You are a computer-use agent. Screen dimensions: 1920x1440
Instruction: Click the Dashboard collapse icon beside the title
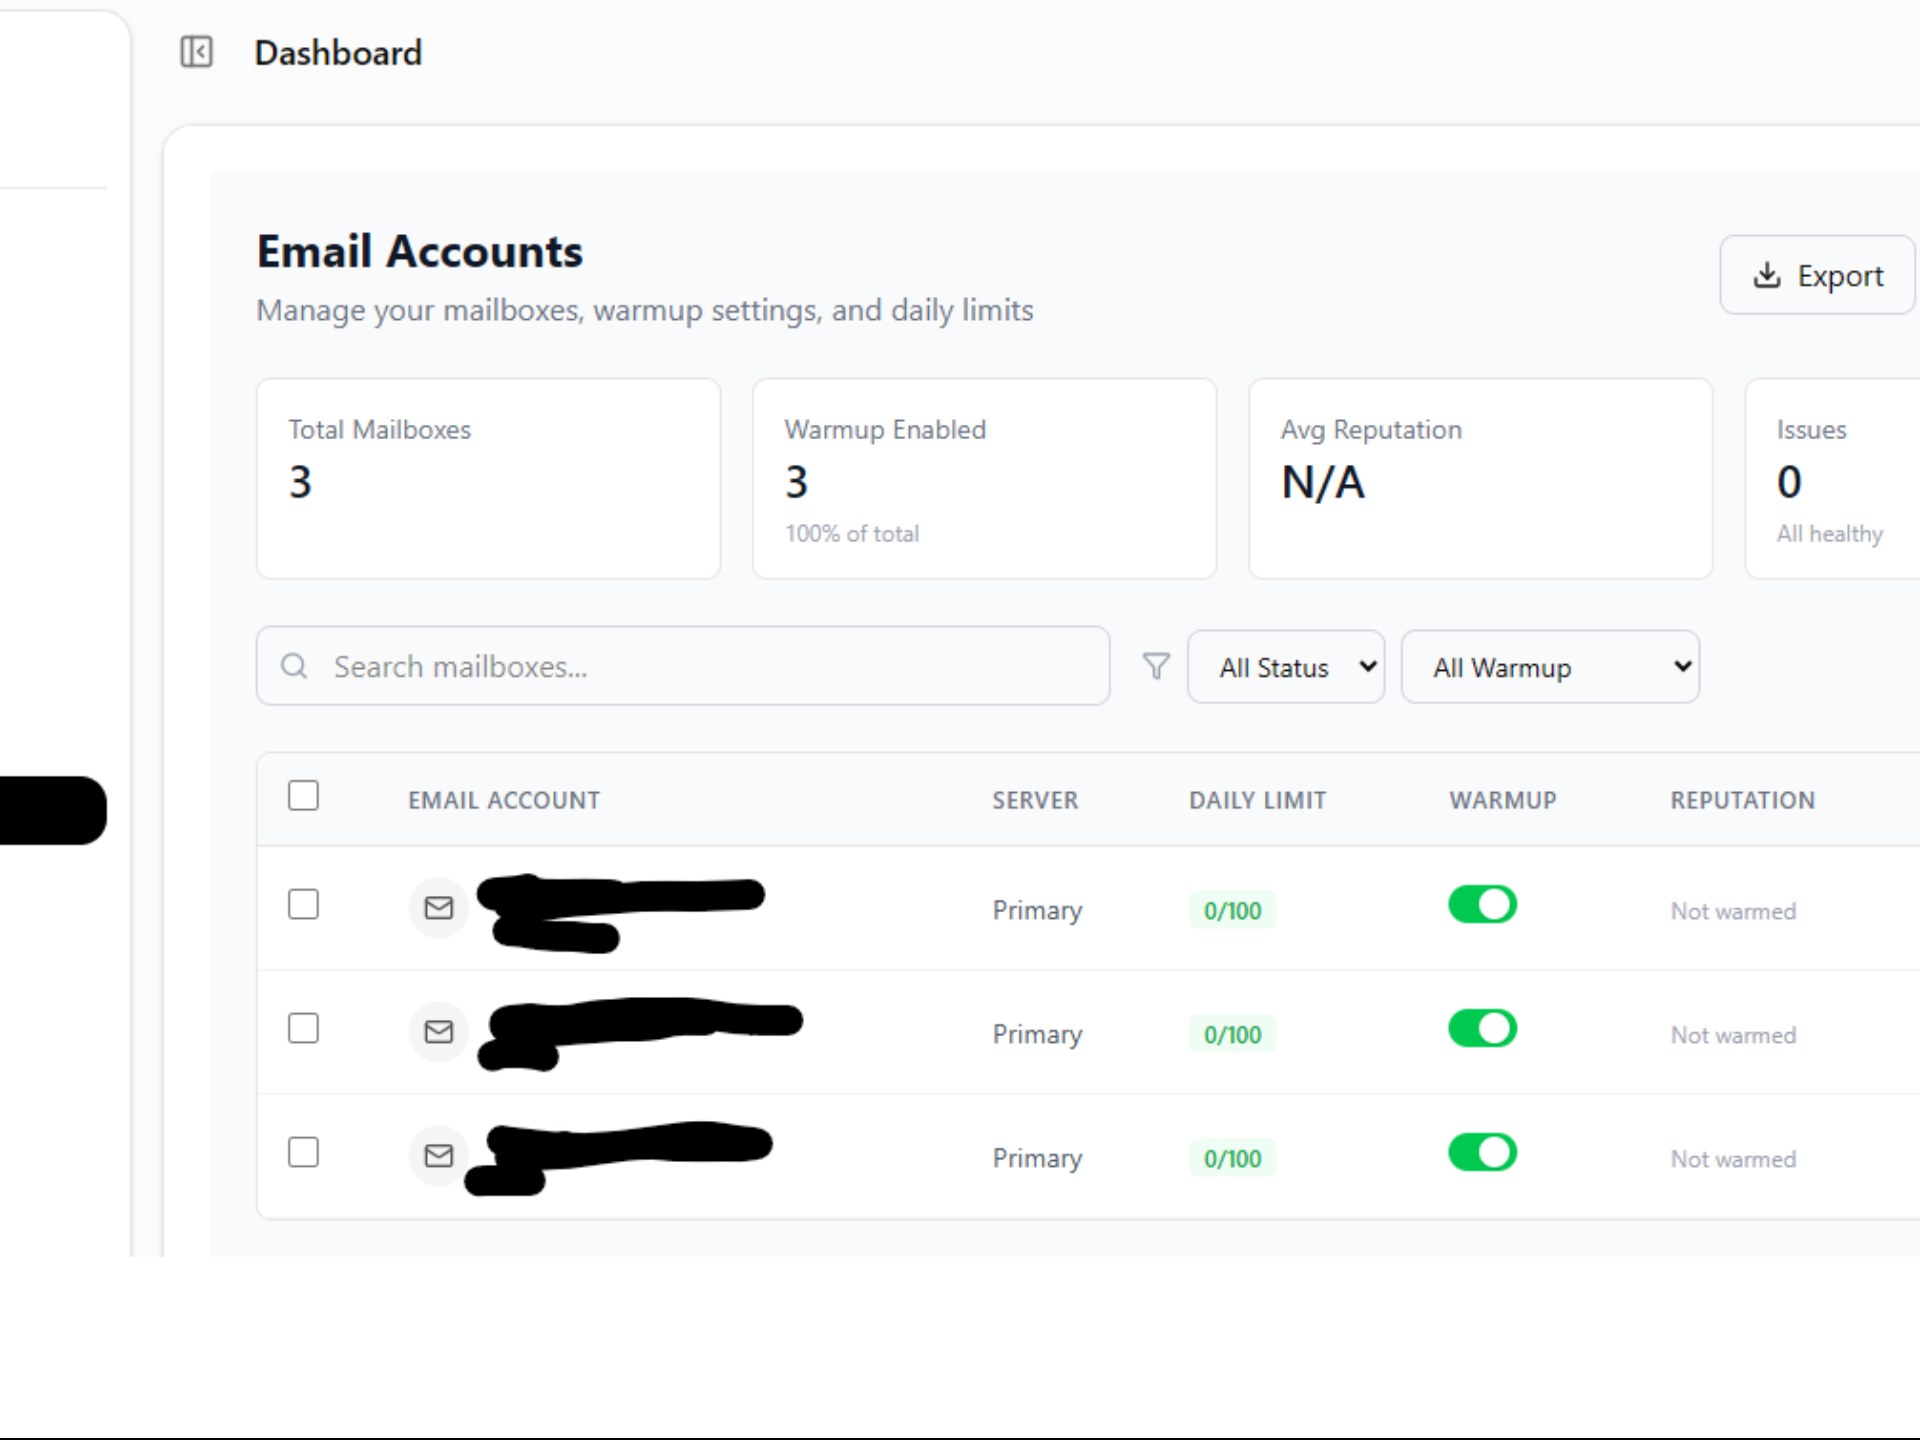click(197, 52)
